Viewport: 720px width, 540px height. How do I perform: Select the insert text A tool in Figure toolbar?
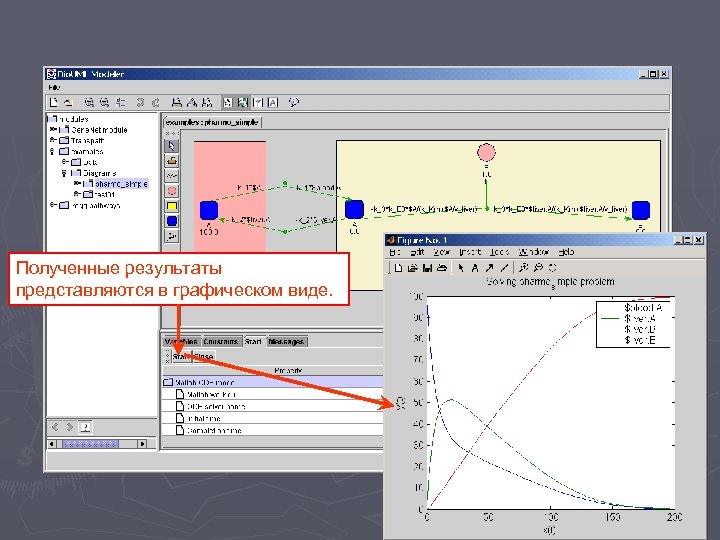pyautogui.click(x=475, y=268)
